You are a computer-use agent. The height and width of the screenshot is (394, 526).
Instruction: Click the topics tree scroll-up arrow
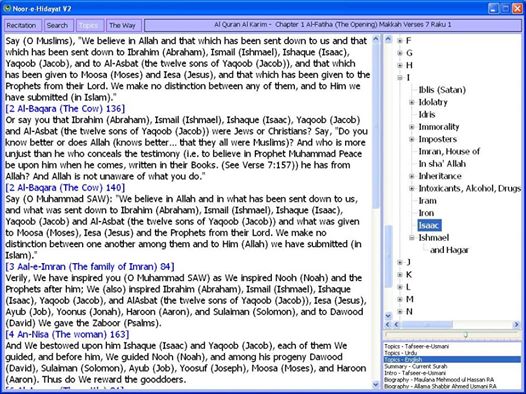[388, 39]
